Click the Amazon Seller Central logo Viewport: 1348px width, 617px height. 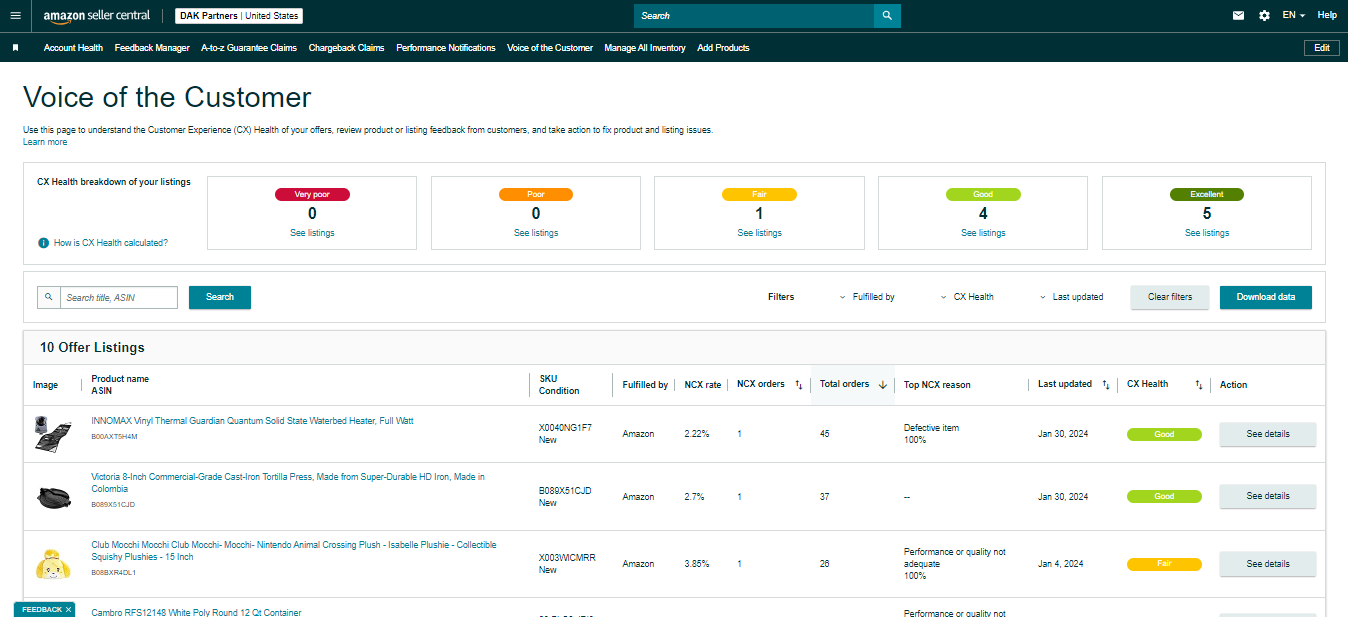[x=97, y=16]
